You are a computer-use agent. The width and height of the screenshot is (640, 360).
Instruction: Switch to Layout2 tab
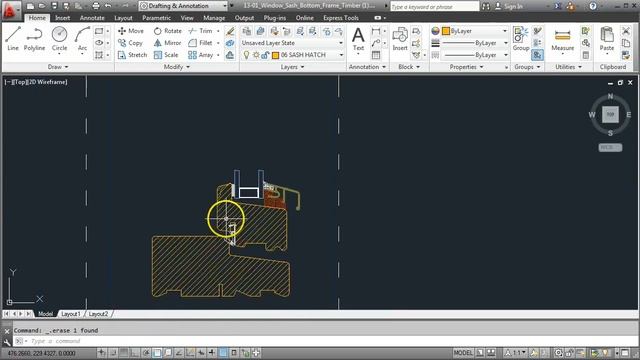pos(98,314)
